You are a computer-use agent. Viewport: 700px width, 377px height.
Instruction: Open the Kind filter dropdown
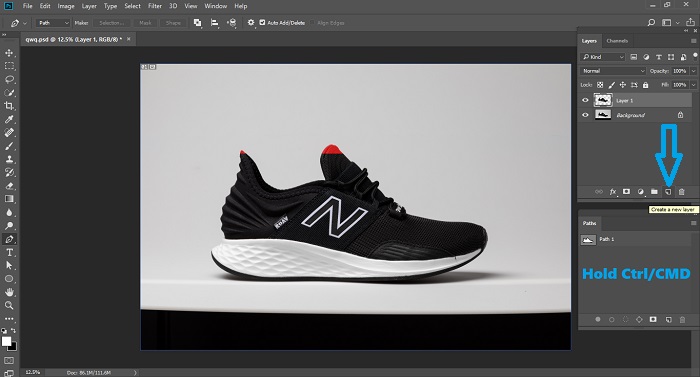[x=603, y=57]
